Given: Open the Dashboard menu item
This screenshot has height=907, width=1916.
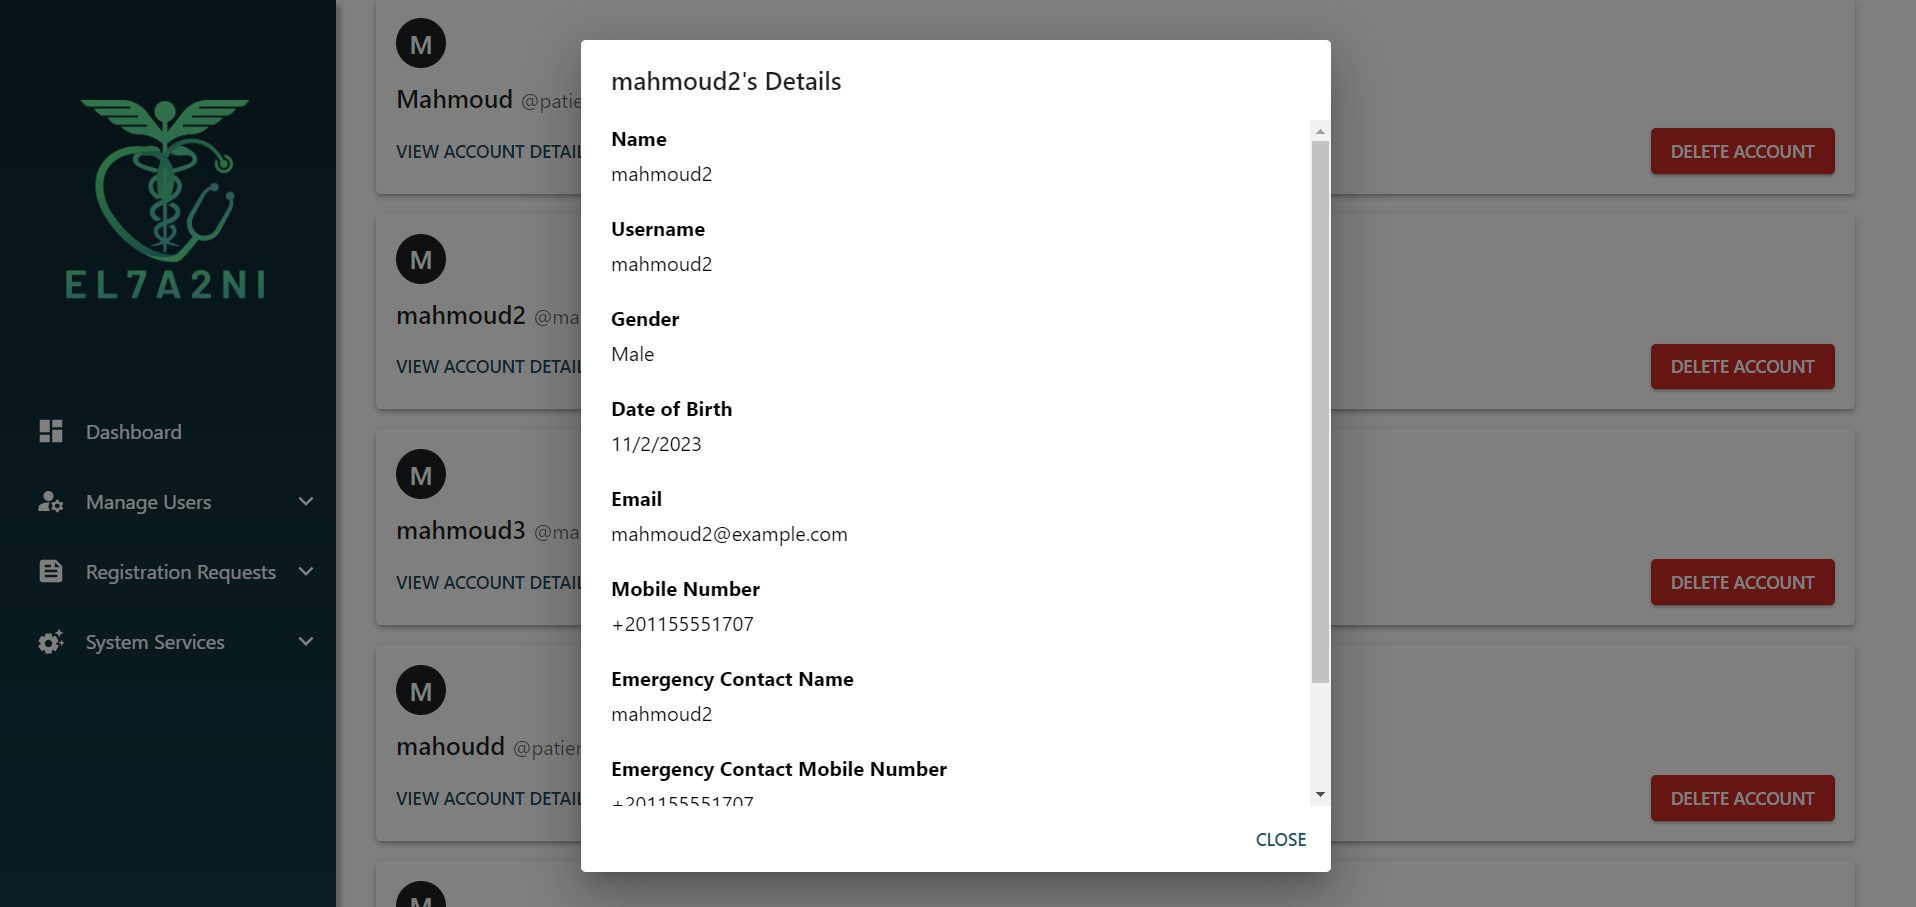Looking at the screenshot, I should click(168, 431).
